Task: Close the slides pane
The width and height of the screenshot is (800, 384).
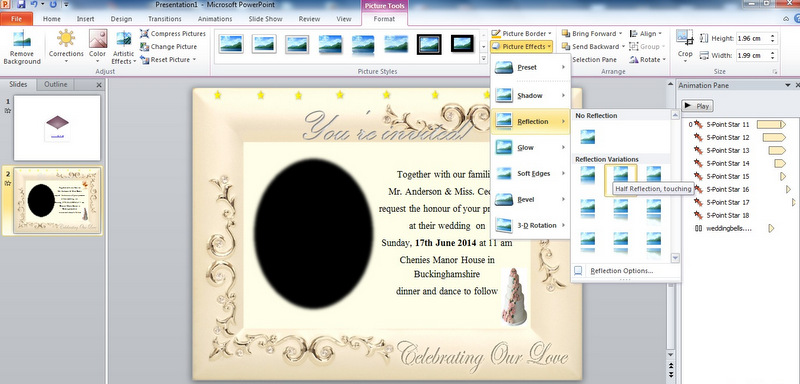Action: (99, 85)
